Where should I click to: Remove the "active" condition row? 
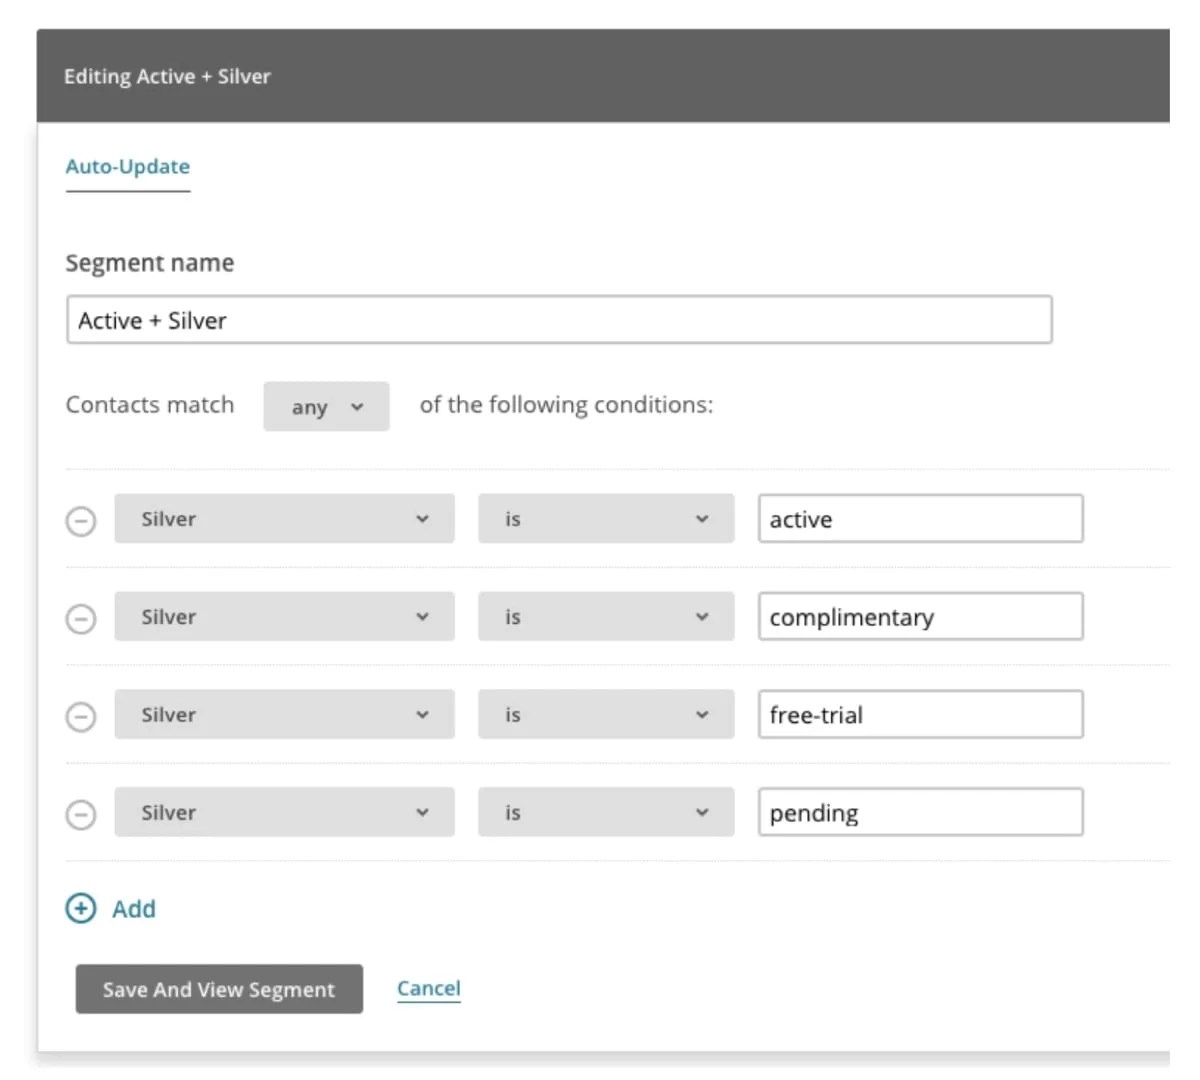81,519
